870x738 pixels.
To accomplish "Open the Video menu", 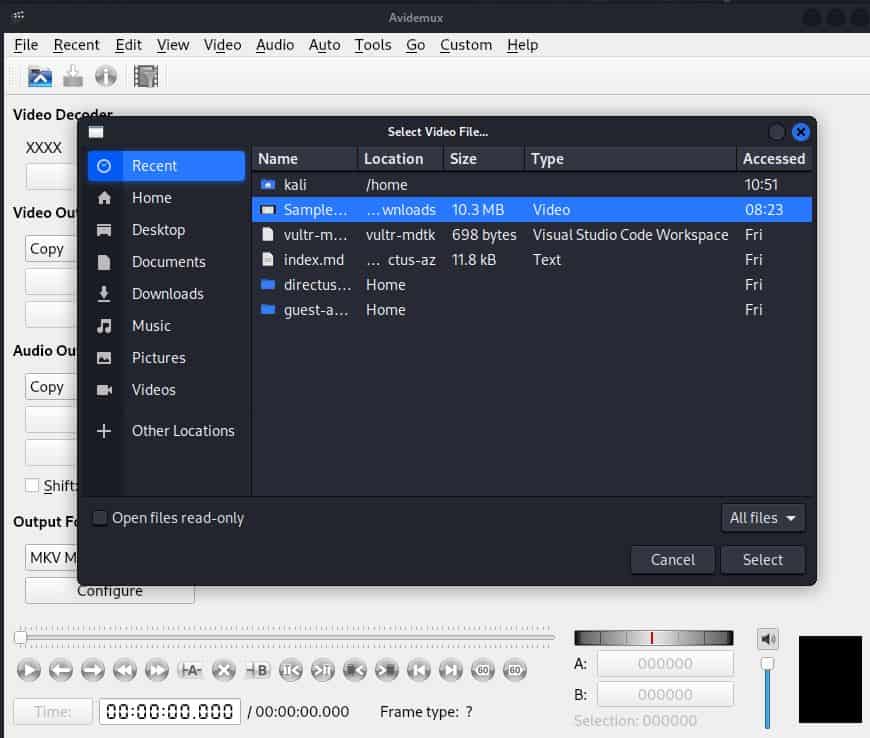I will [x=222, y=45].
